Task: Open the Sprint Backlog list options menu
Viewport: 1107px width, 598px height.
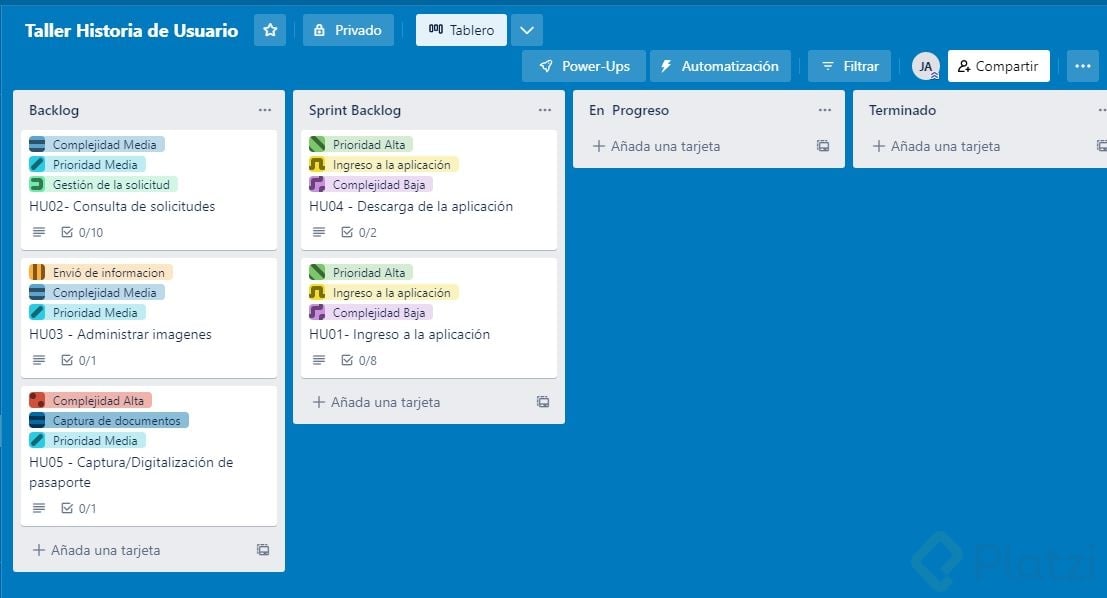Action: pos(544,110)
